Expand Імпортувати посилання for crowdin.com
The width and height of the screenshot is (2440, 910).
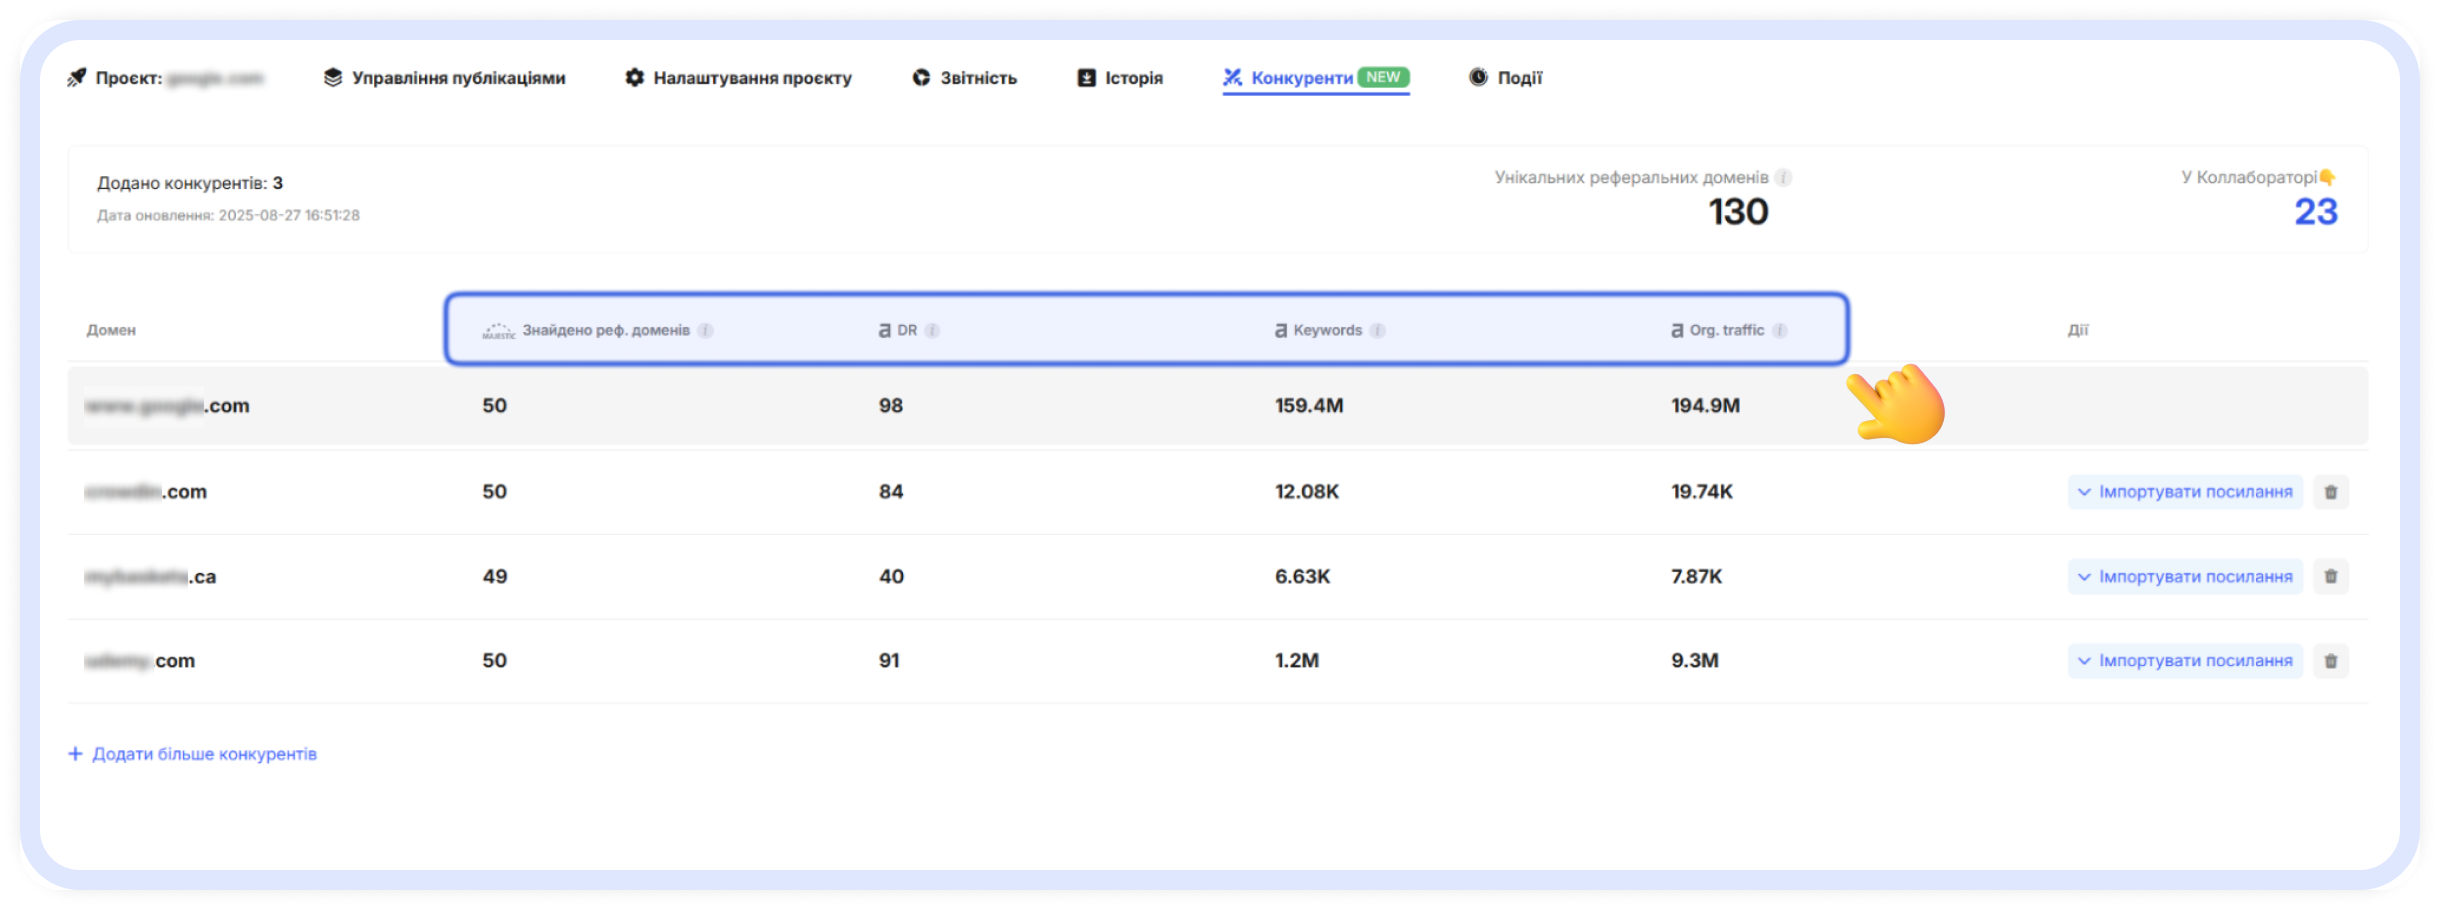click(2185, 491)
